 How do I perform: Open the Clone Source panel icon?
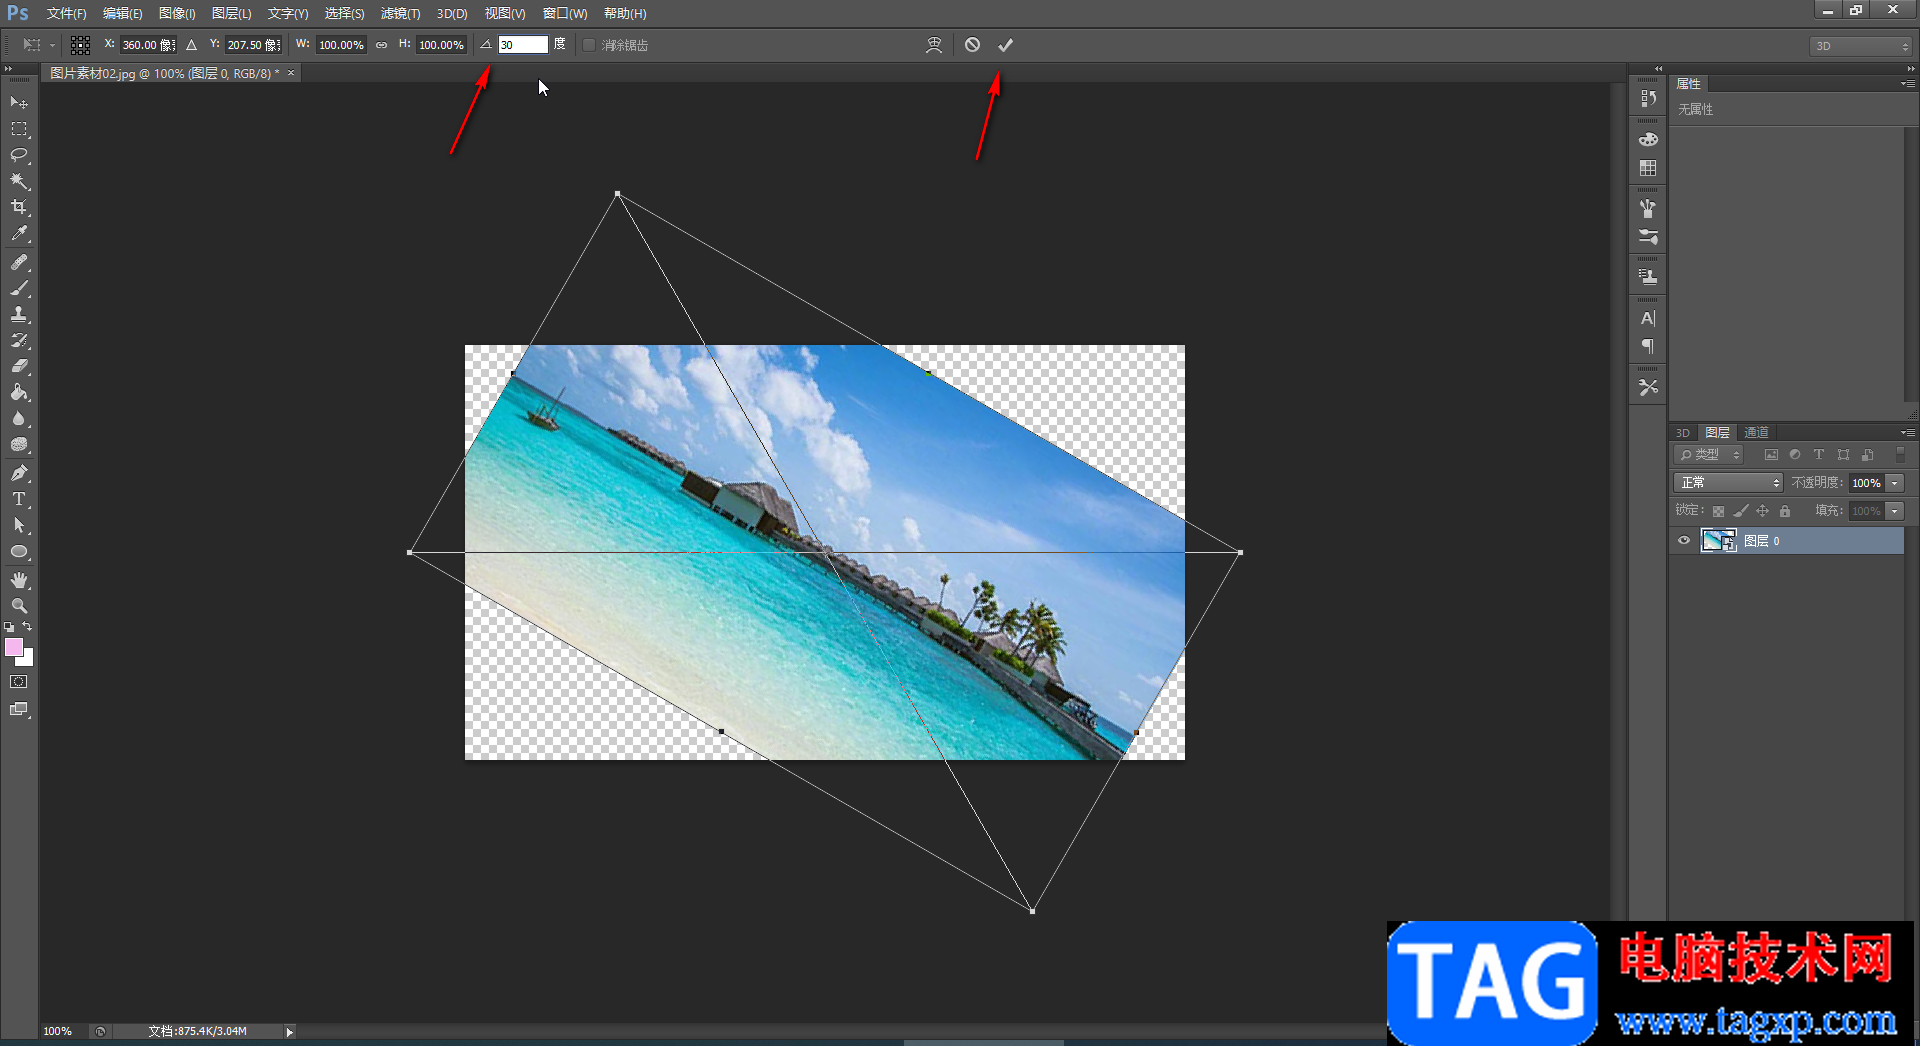tap(1648, 276)
